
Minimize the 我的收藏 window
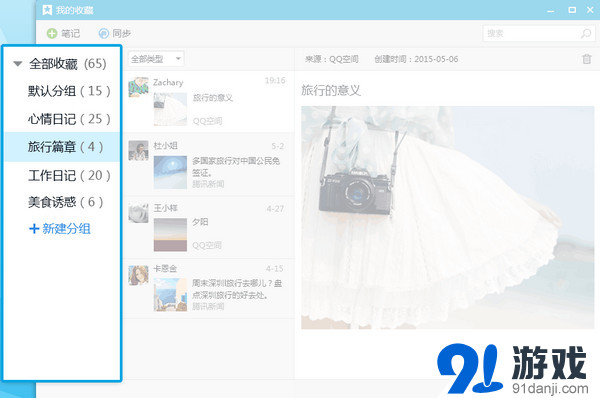point(551,10)
